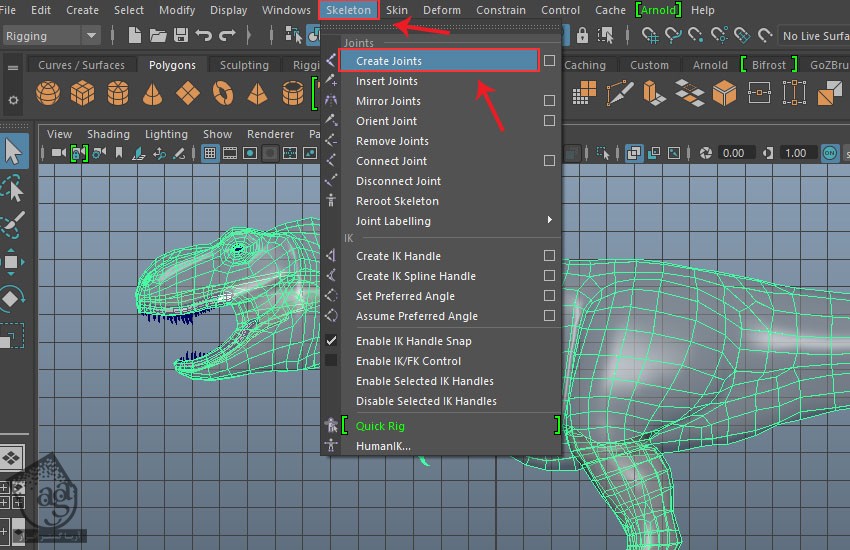Click the Undo arrow icon
The image size is (850, 550).
(205, 36)
